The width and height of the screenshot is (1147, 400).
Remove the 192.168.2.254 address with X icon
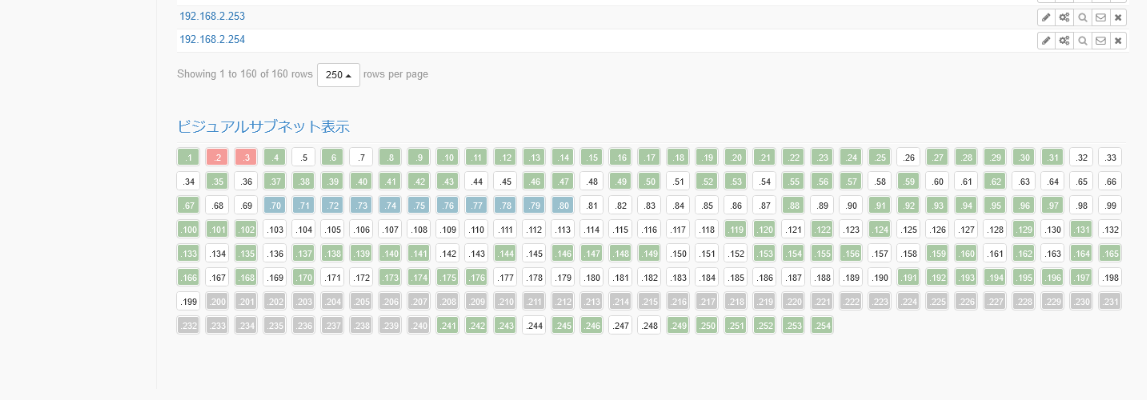point(1118,40)
